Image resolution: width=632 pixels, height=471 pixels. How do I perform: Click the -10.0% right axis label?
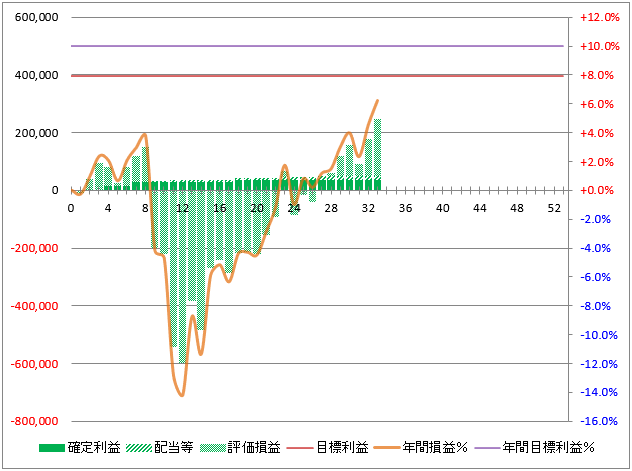click(599, 335)
